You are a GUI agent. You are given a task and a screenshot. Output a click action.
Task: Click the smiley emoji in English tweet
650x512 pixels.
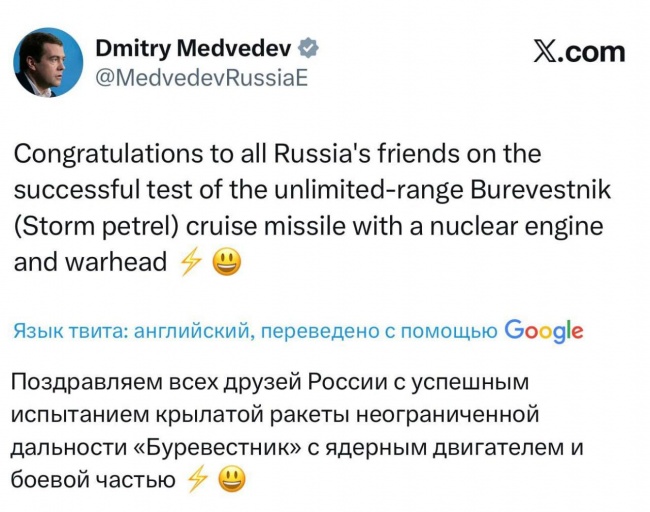[226, 263]
